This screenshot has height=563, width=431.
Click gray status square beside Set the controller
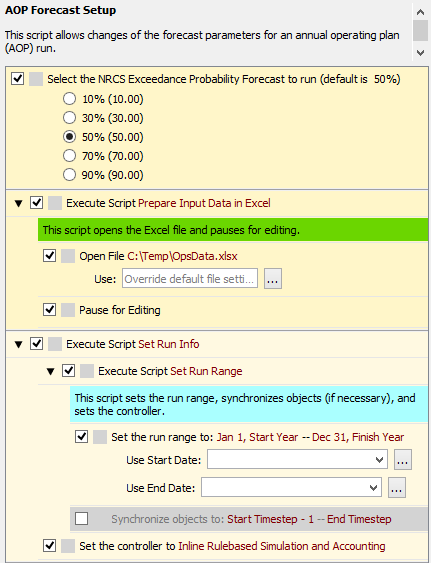[68, 546]
